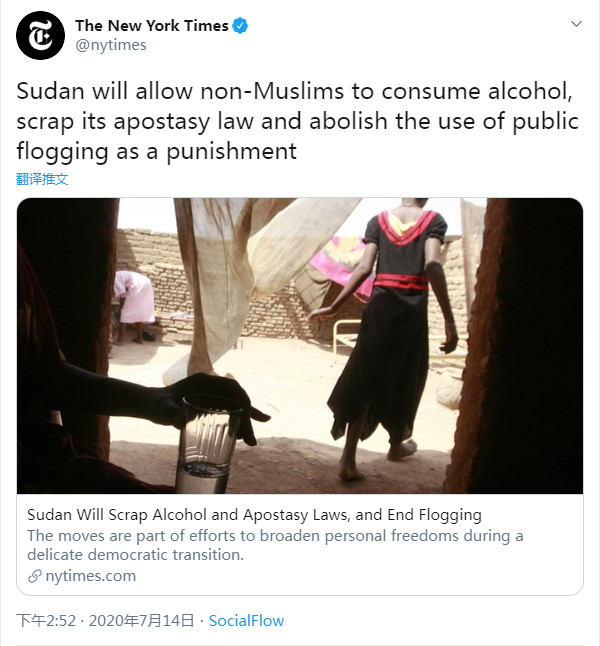Open the SocialFlow source link
600x646 pixels.
[x=246, y=621]
